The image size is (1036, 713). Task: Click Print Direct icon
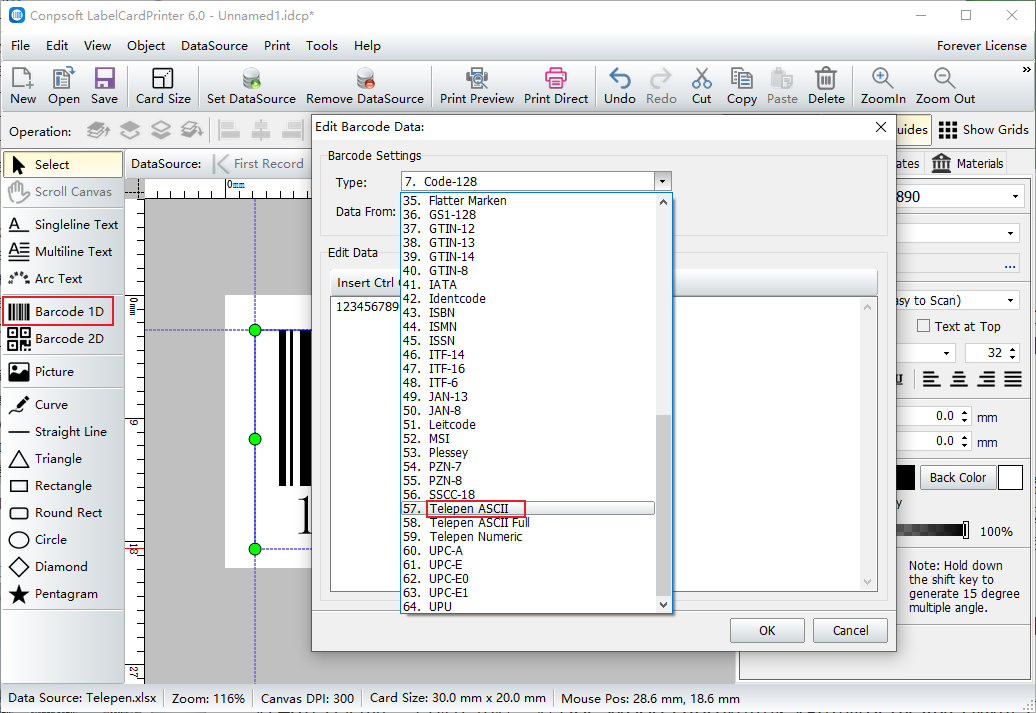556,86
